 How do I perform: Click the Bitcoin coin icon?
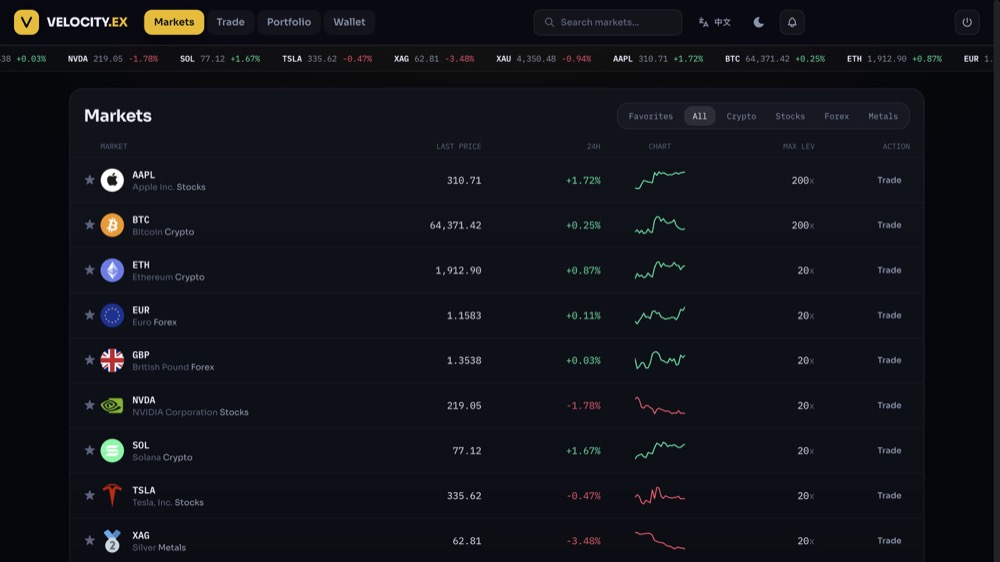pyautogui.click(x=112, y=225)
